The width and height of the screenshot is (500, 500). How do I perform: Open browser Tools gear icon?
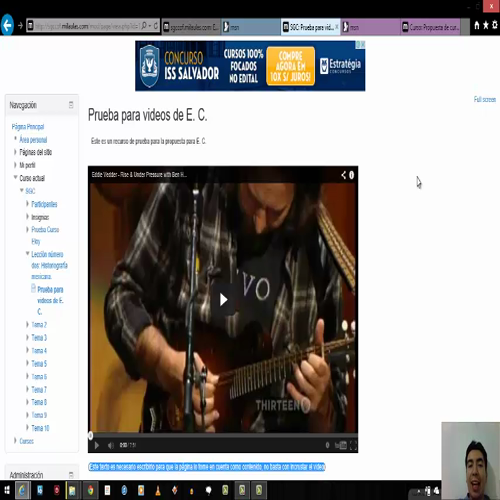(495, 25)
